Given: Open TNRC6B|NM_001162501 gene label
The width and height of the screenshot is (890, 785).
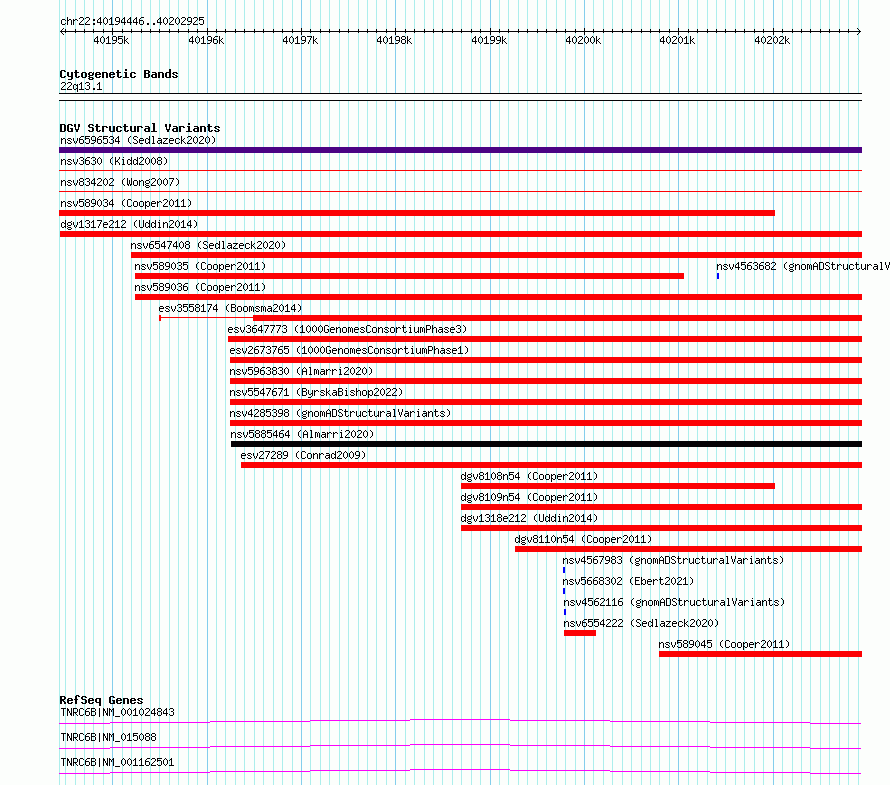Looking at the screenshot, I should click(x=117, y=762).
